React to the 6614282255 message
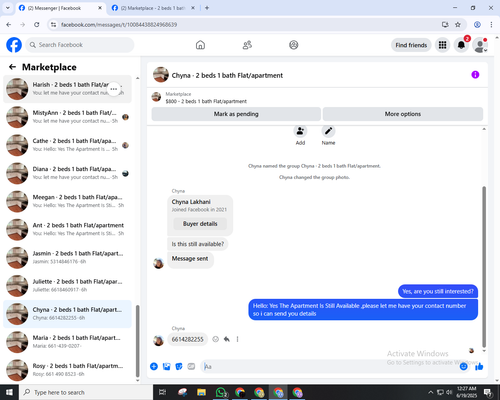The width and height of the screenshot is (500, 400). 216,339
